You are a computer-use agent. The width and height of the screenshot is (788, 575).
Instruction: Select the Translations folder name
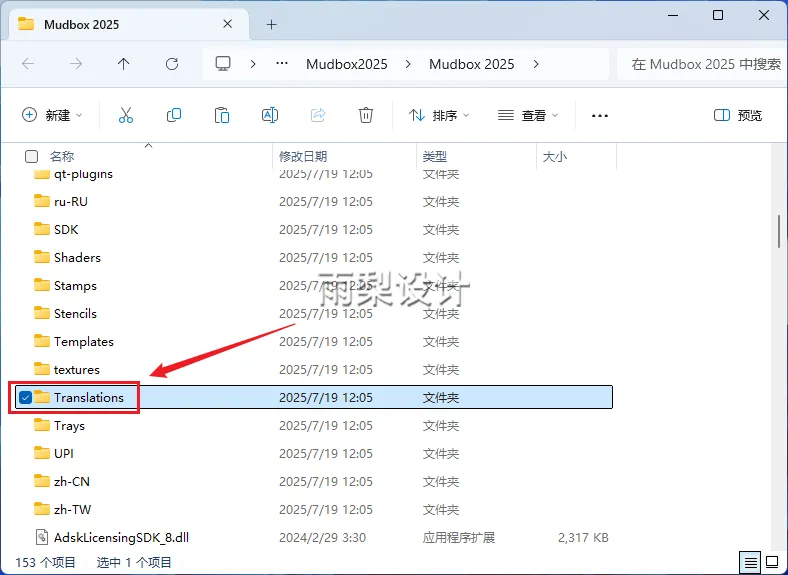coord(89,397)
